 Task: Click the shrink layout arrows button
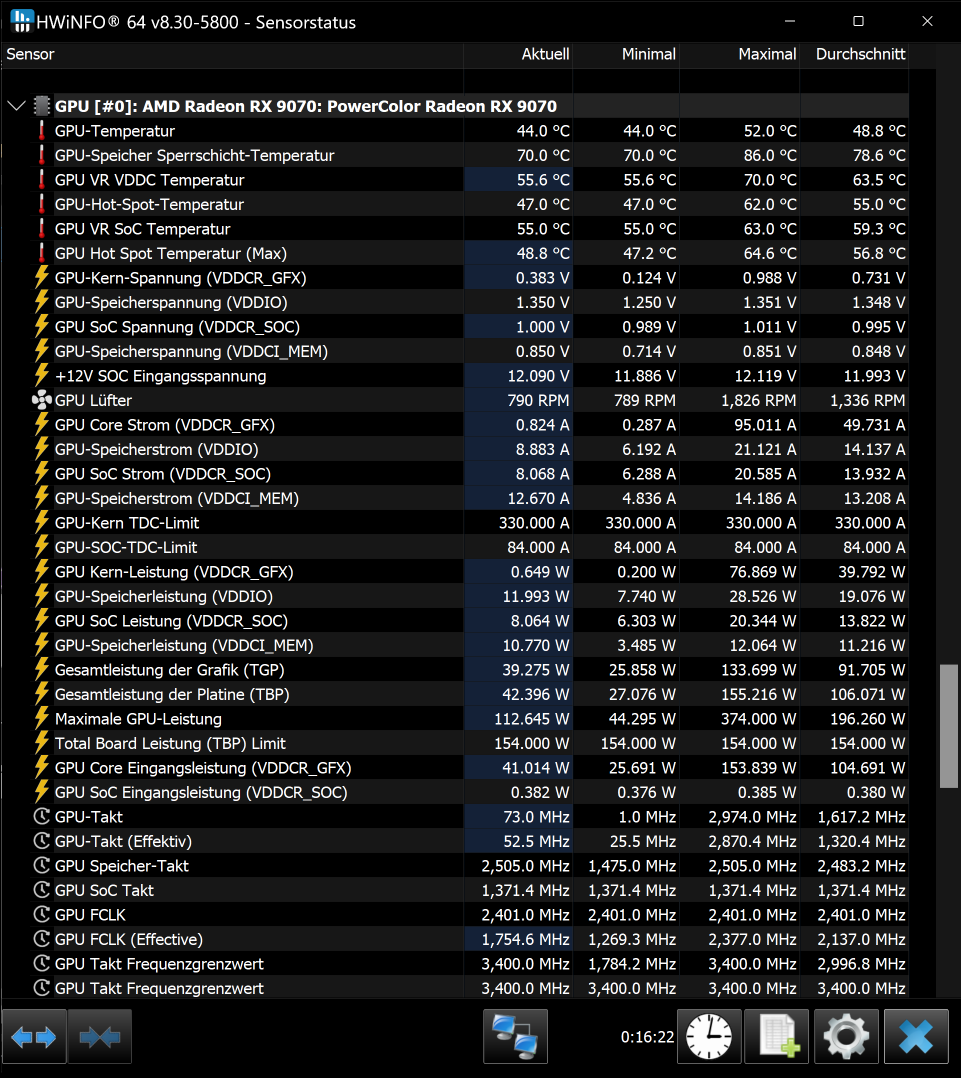pyautogui.click(x=100, y=1037)
